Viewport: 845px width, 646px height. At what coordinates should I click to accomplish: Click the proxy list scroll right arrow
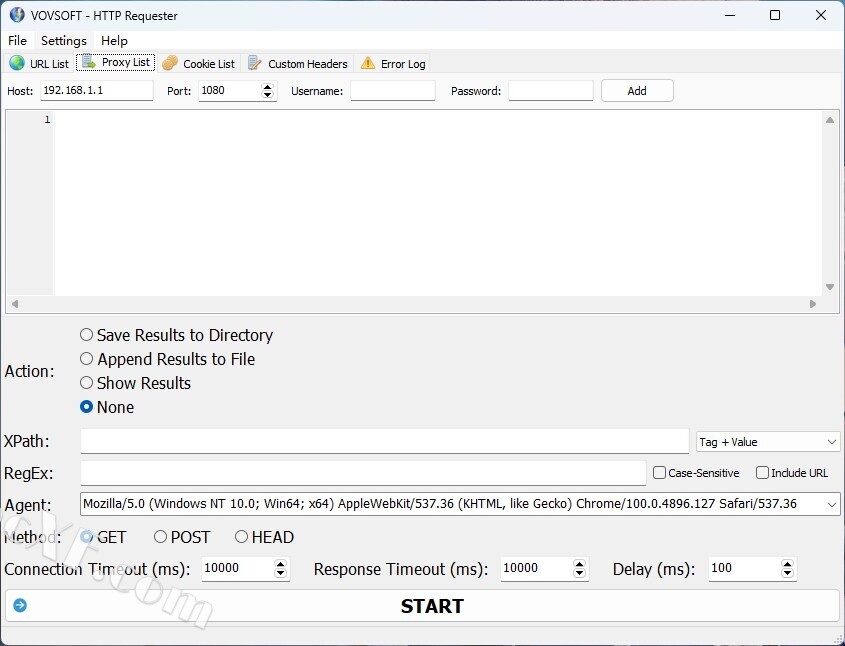pyautogui.click(x=813, y=304)
